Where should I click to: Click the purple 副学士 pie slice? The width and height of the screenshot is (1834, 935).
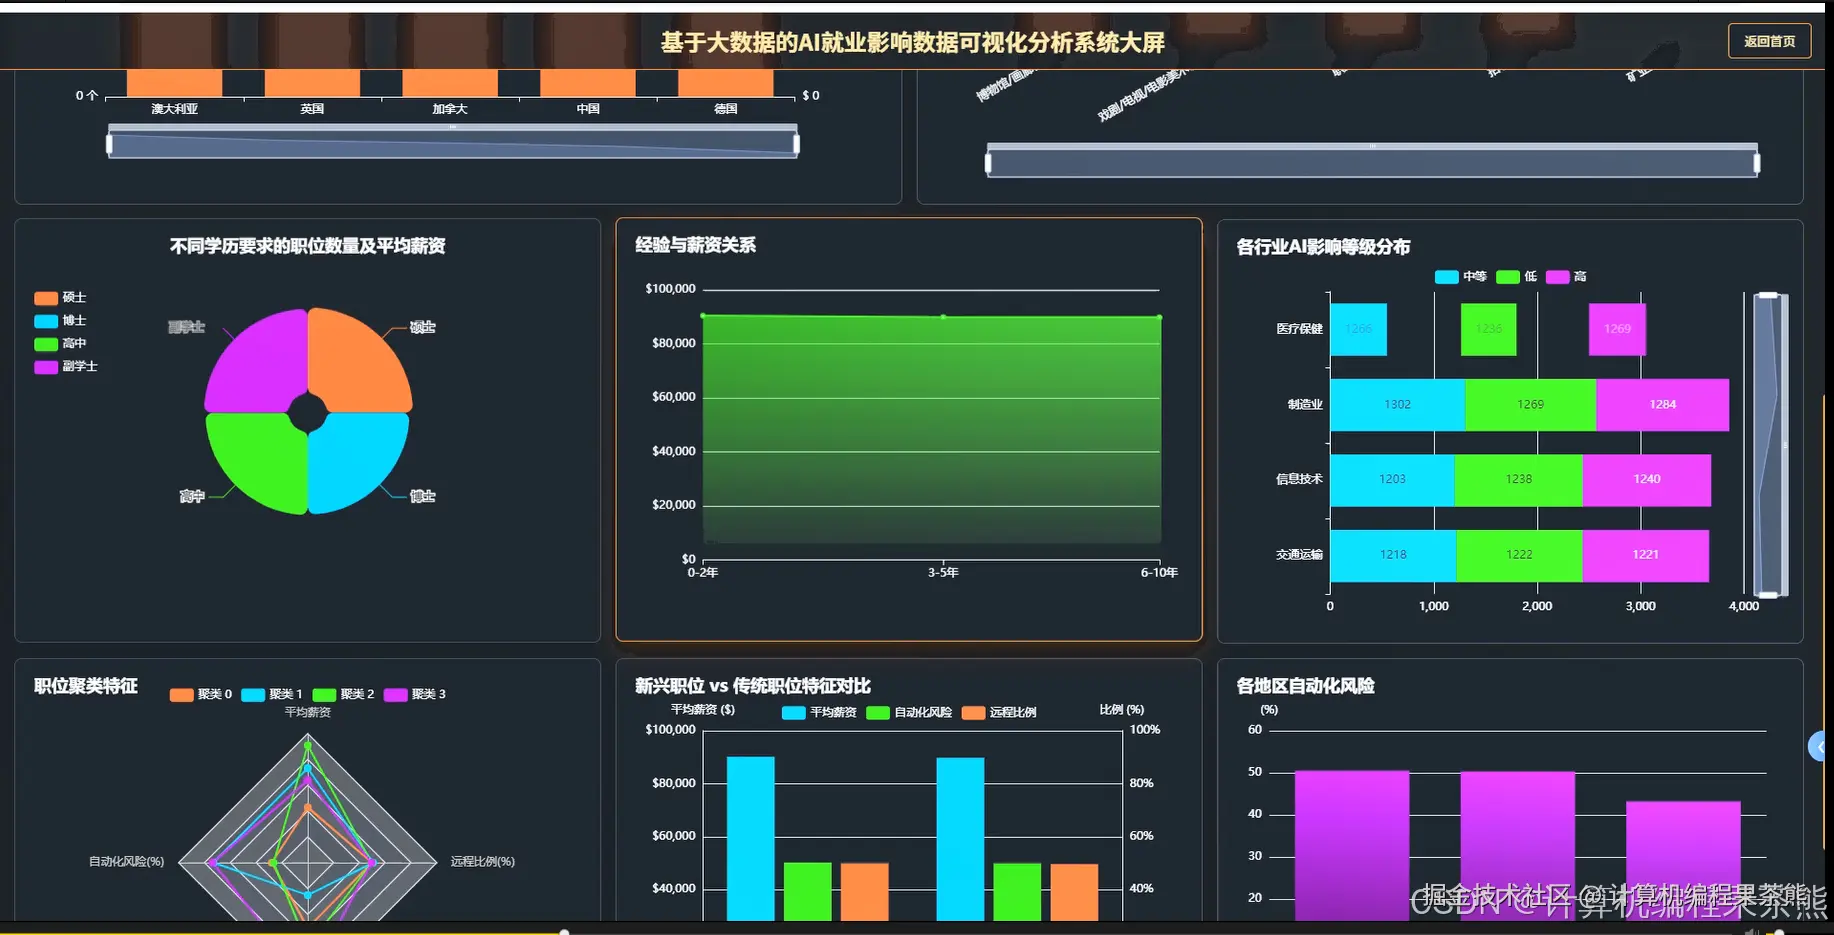point(258,361)
